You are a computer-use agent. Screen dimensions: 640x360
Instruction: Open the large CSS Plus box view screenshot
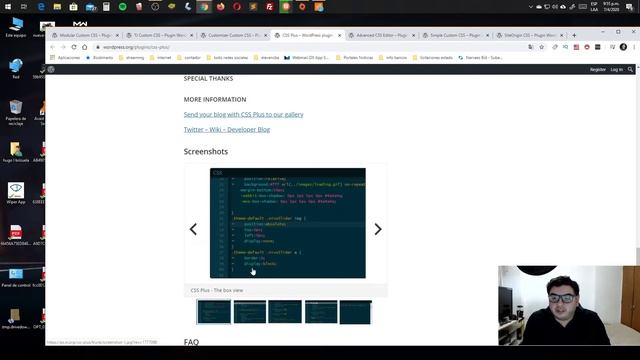point(288,223)
